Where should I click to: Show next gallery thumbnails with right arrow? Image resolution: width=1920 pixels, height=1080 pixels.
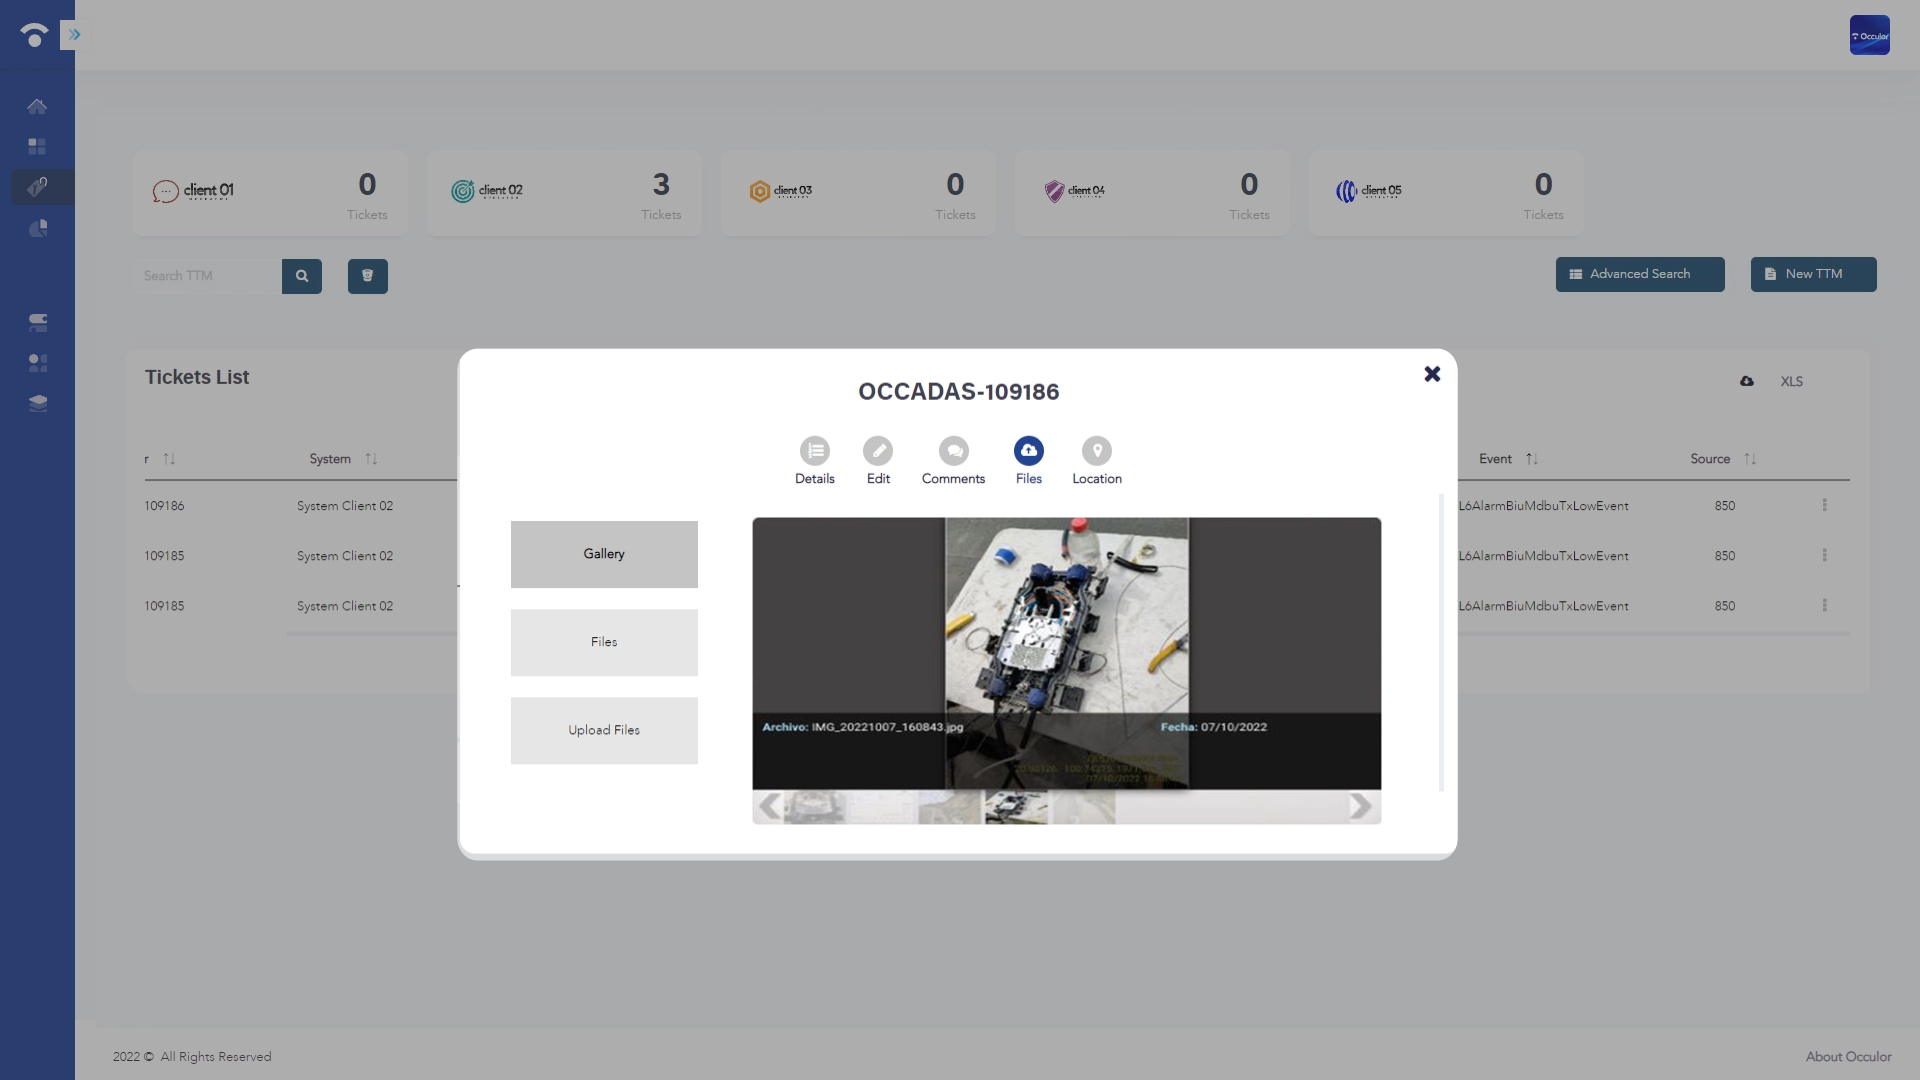tap(1360, 807)
